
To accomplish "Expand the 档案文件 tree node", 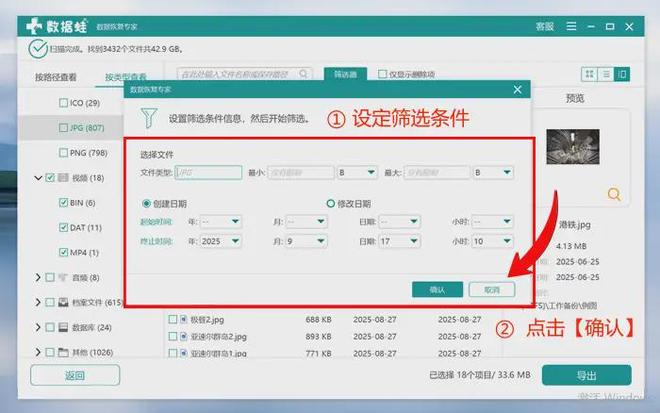I will click(38, 302).
